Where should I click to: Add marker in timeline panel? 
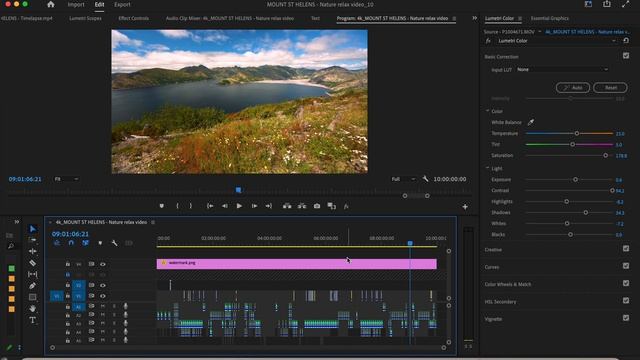100,243
